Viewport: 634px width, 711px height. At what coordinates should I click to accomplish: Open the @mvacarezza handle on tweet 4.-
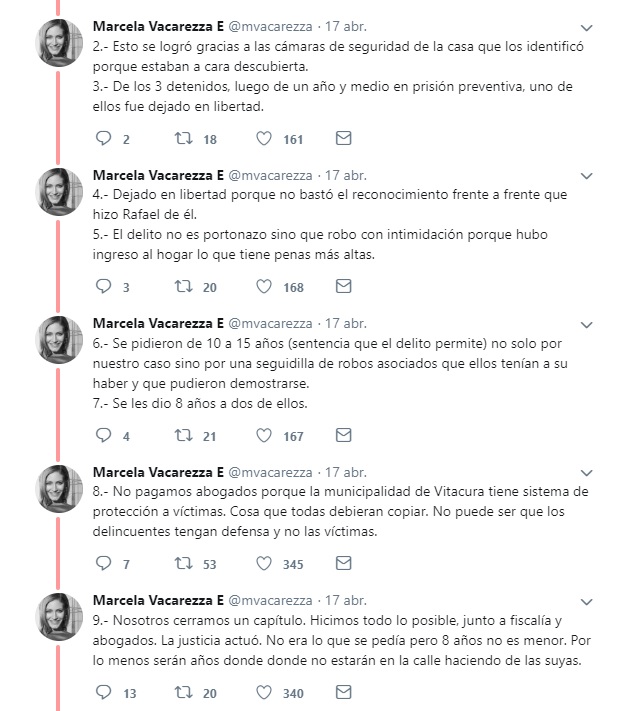pos(270,174)
